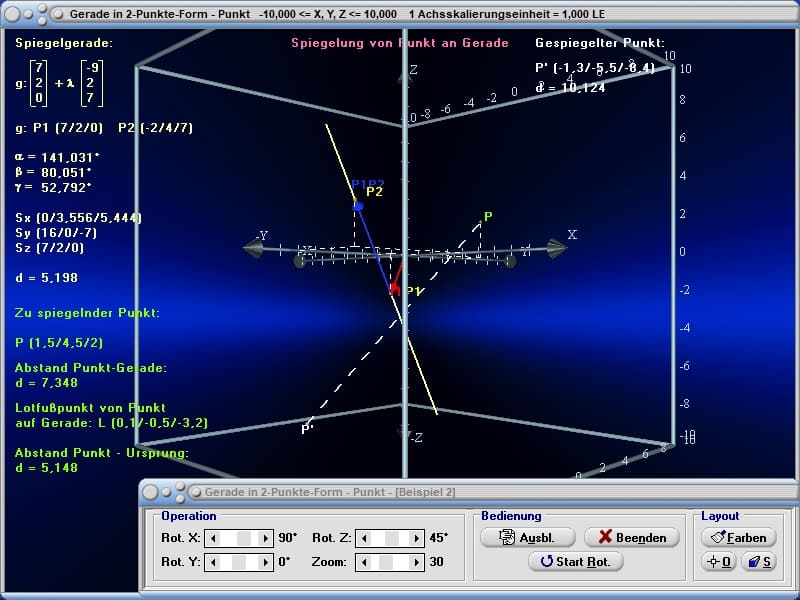Start rotation with Start Rot. button
Screen dimensions: 800x600
(576, 561)
